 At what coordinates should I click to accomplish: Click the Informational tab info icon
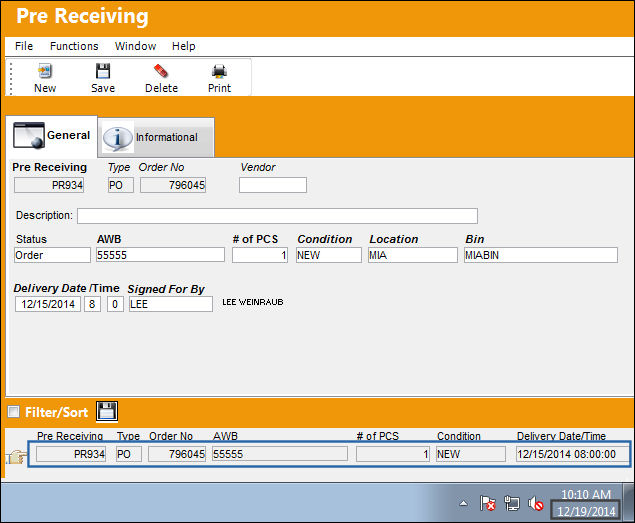click(x=117, y=138)
